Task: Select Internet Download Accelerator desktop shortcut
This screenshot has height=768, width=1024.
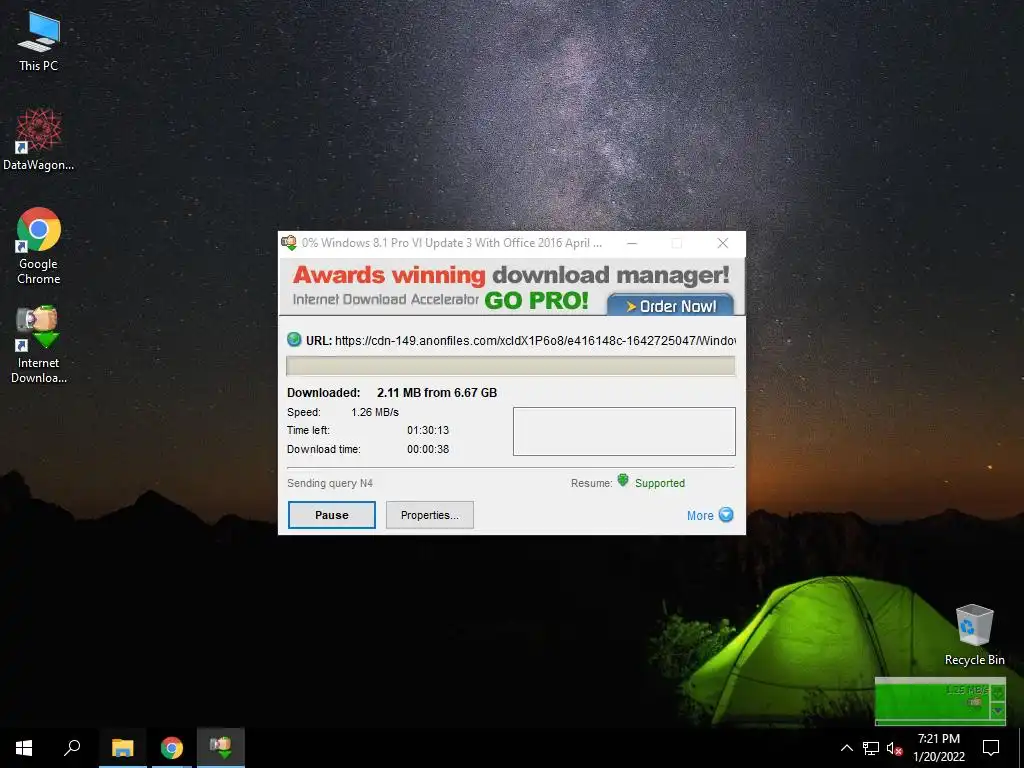Action: (x=38, y=345)
